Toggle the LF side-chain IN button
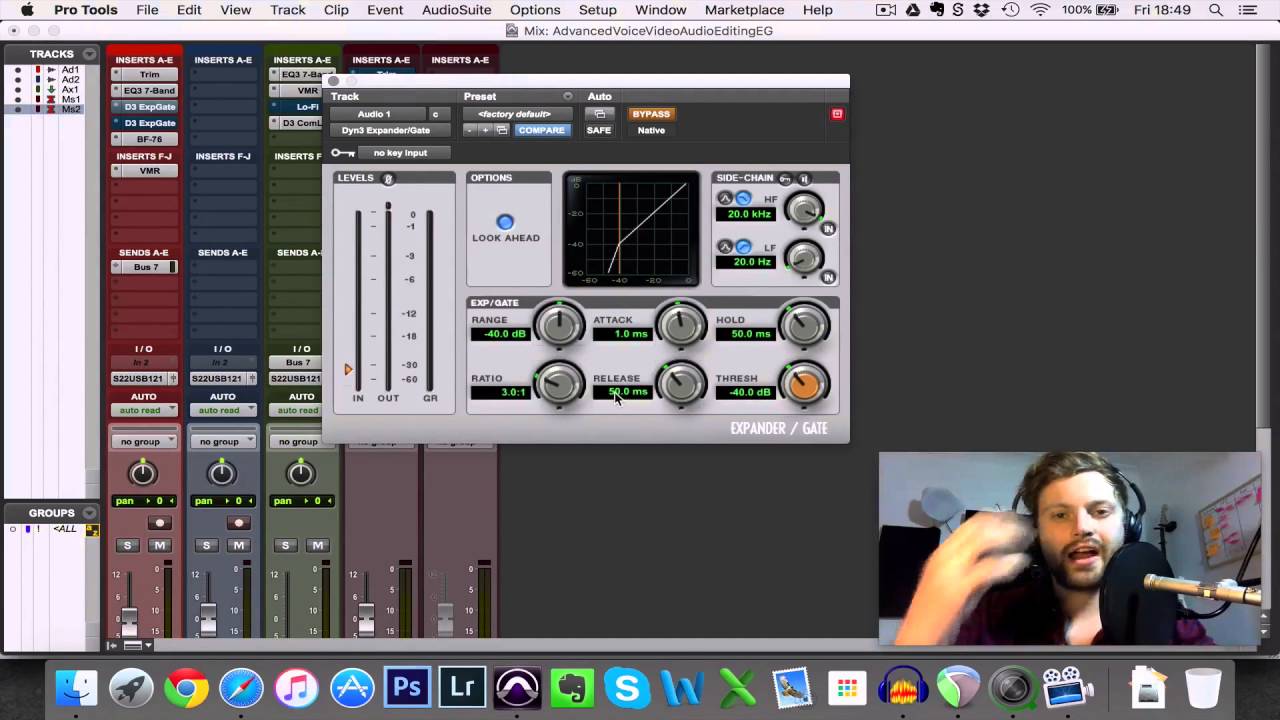The width and height of the screenshot is (1280, 720). tap(828, 277)
